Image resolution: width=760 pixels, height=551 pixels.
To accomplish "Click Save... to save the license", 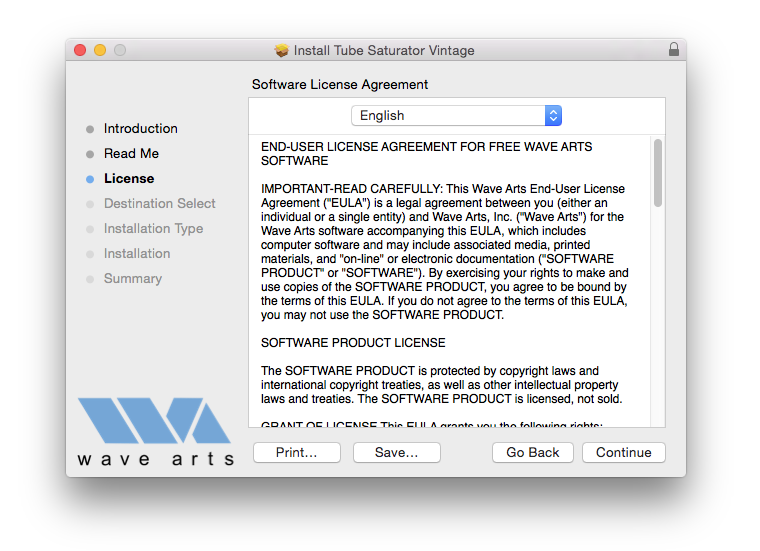I will 396,453.
